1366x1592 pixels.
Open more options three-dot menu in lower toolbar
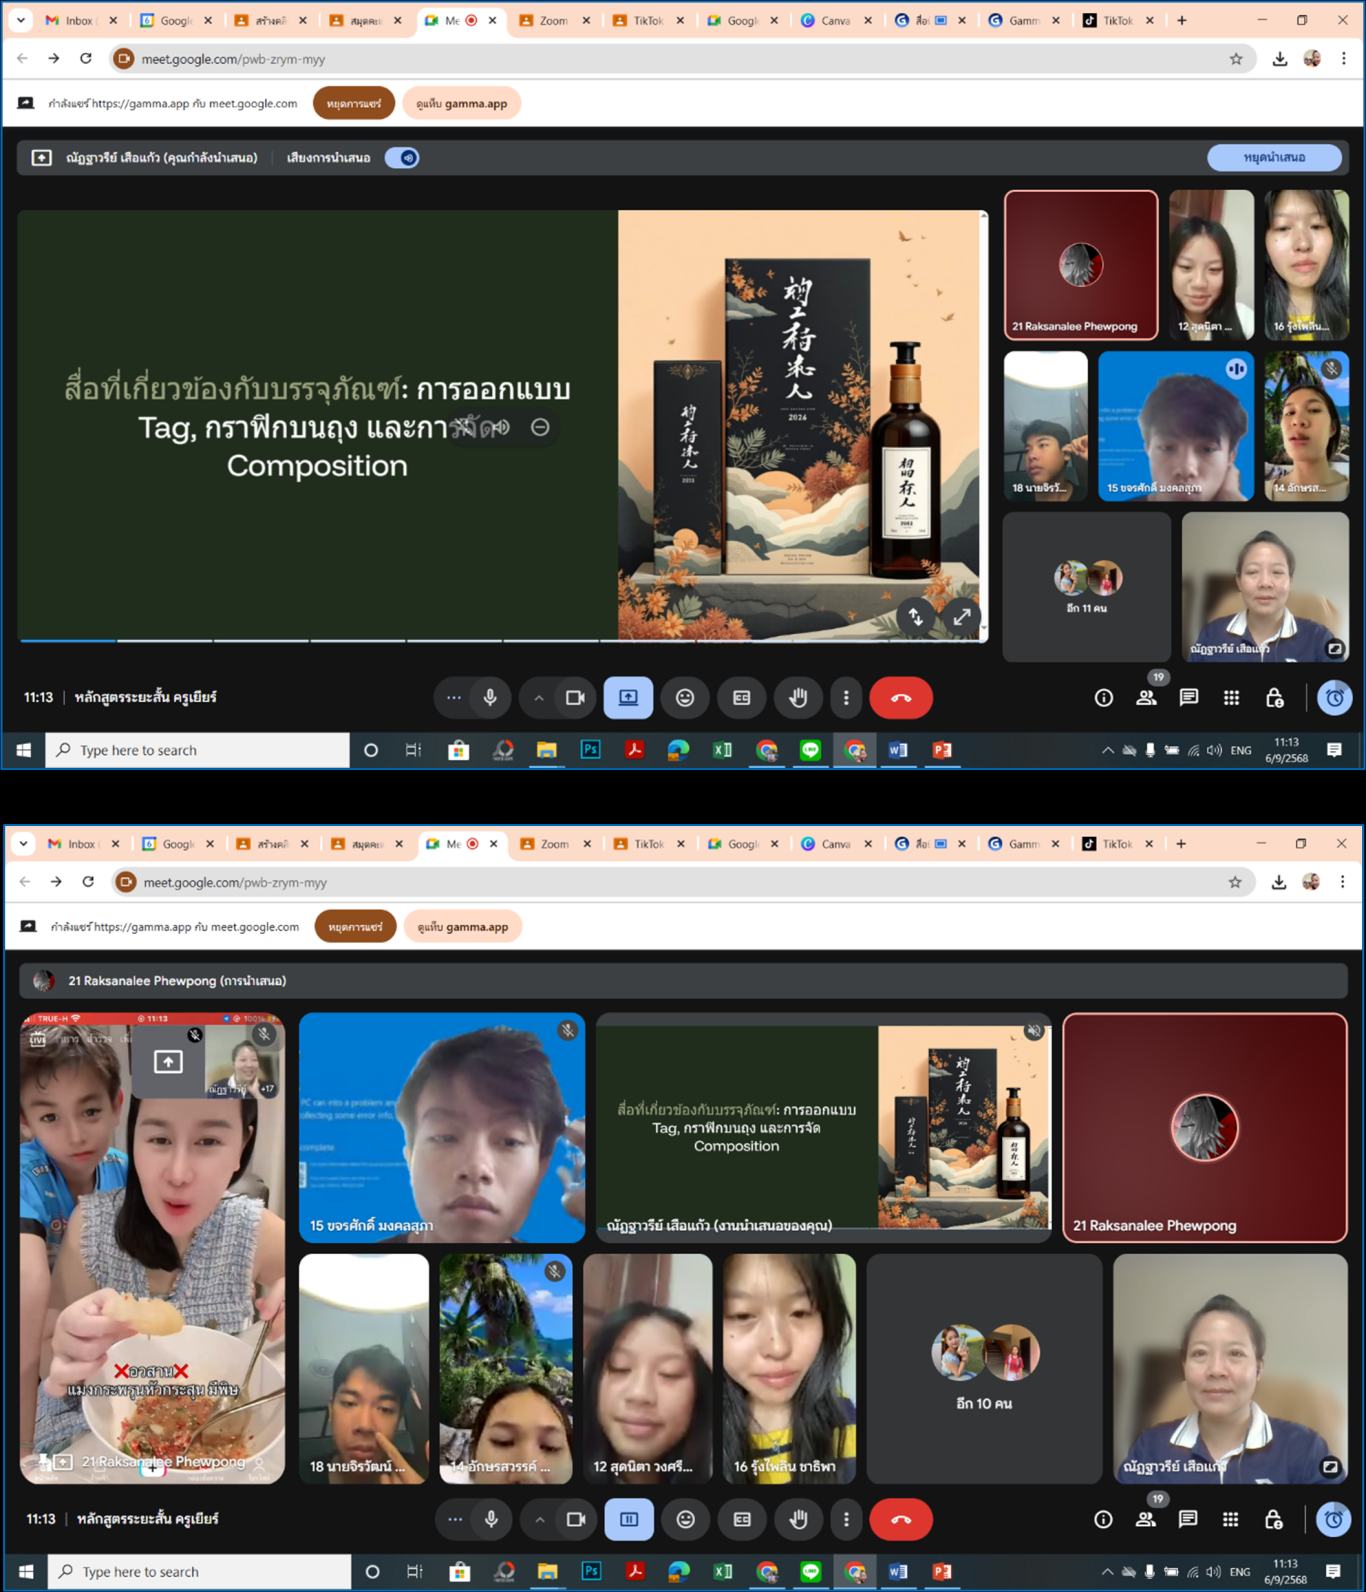(846, 1519)
